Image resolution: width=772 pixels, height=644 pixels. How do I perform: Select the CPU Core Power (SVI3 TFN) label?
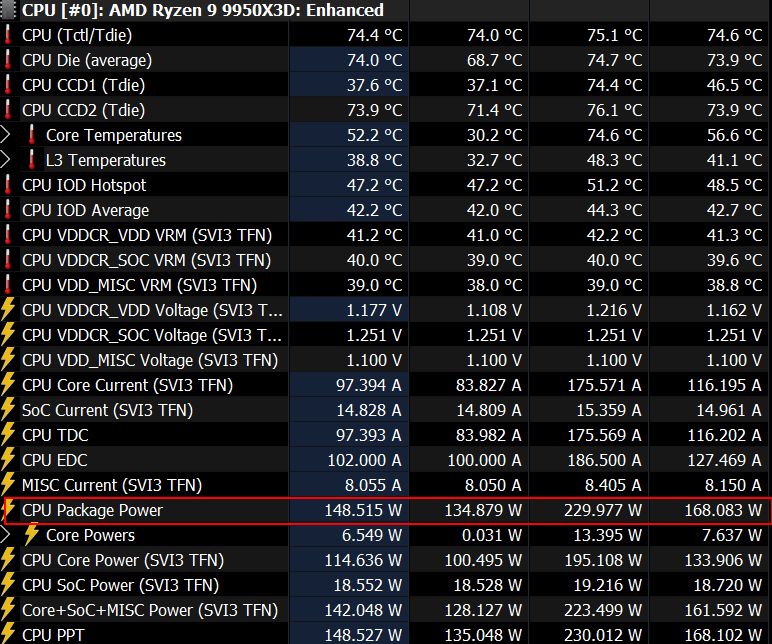[x=123, y=560]
